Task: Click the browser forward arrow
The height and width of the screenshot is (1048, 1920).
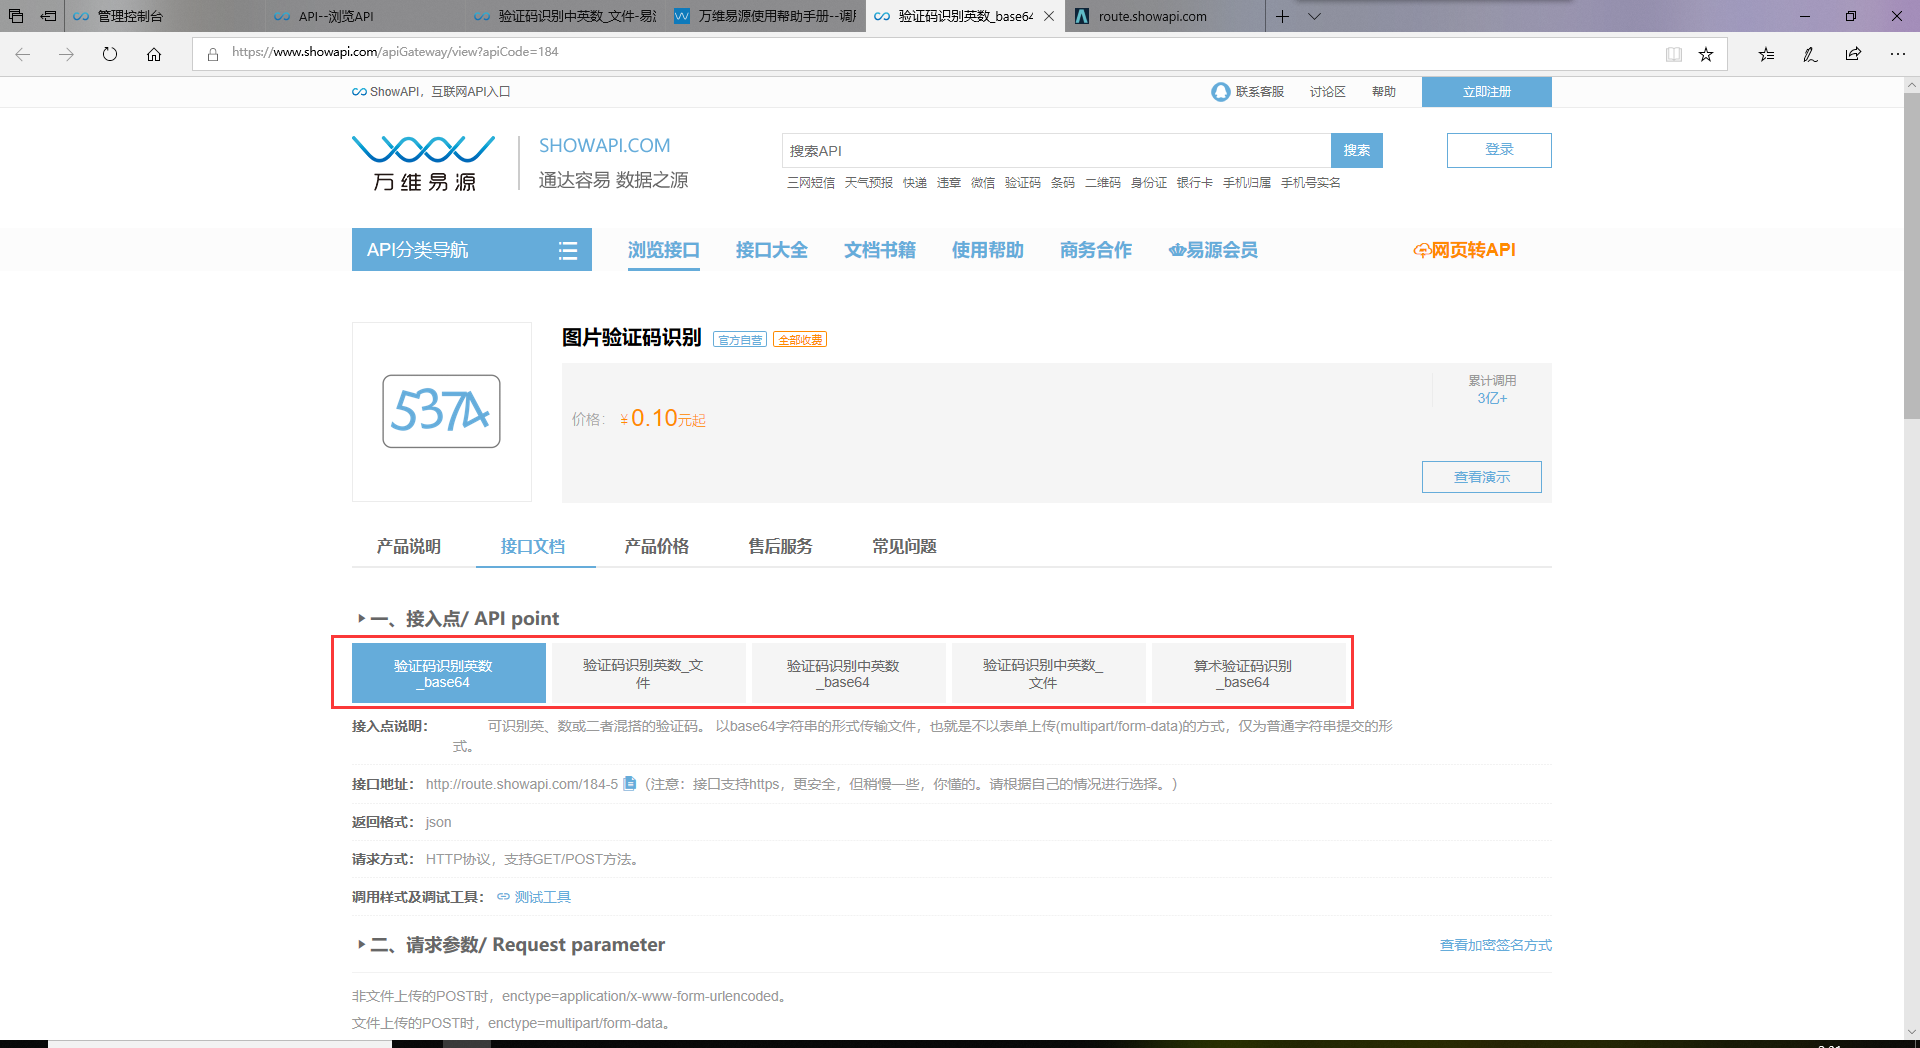Action: coord(66,54)
